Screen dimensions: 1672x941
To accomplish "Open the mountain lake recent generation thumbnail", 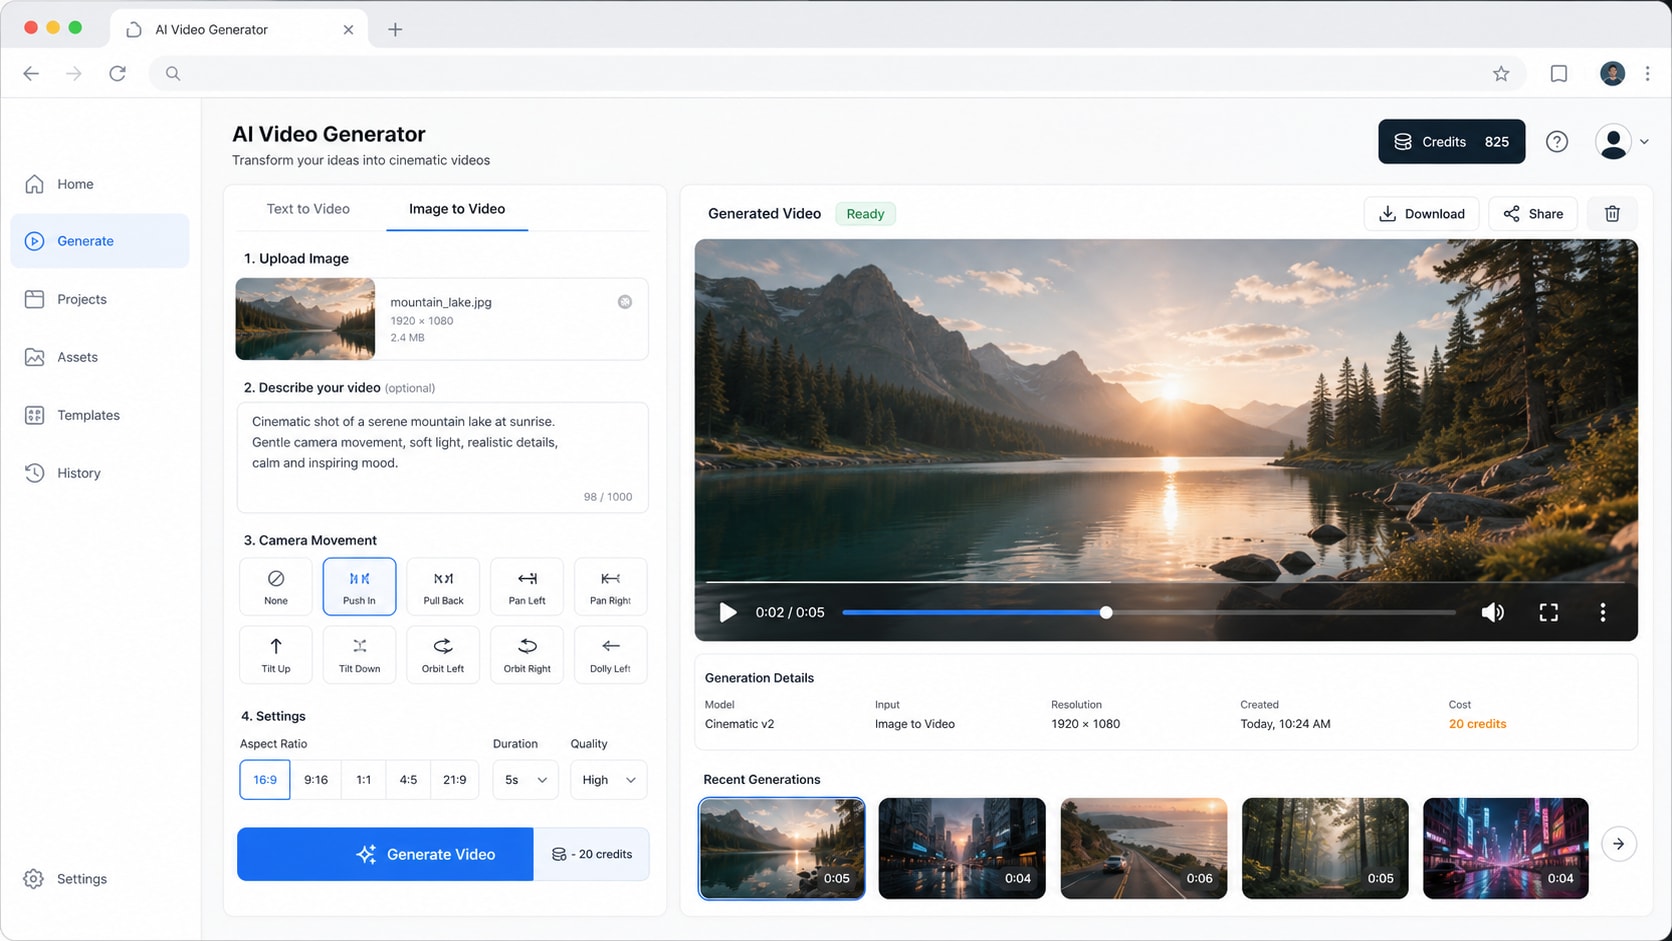I will tap(781, 848).
